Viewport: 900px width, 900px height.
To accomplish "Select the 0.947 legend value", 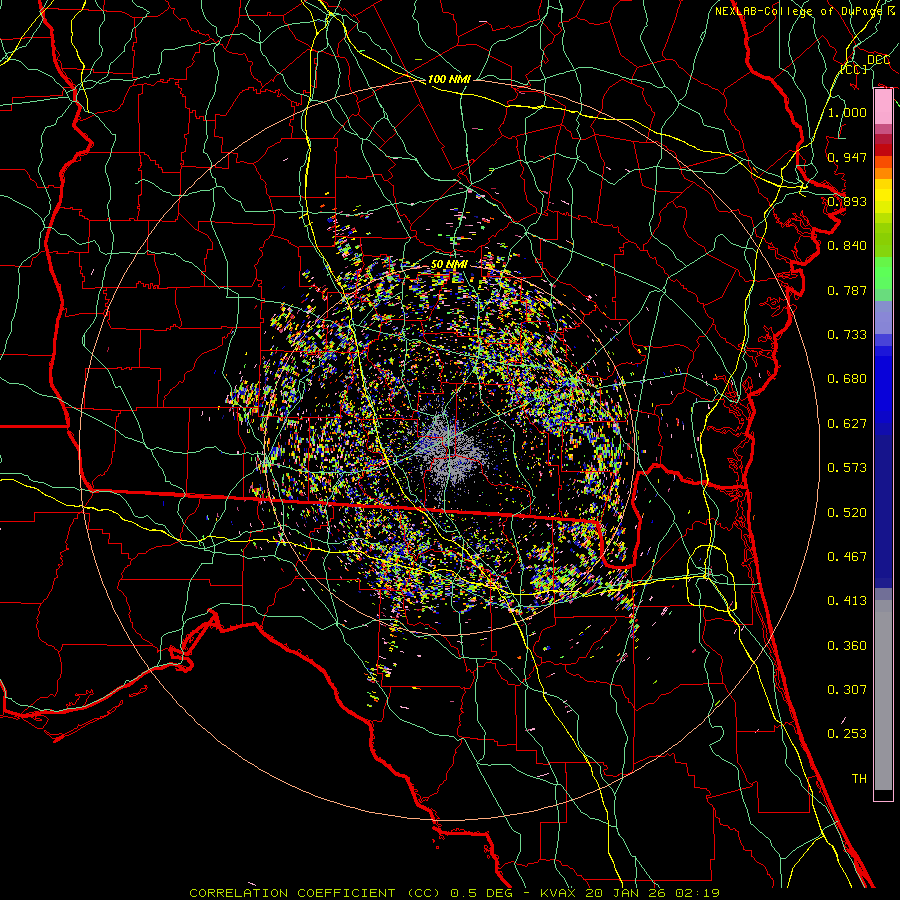I will point(847,157).
